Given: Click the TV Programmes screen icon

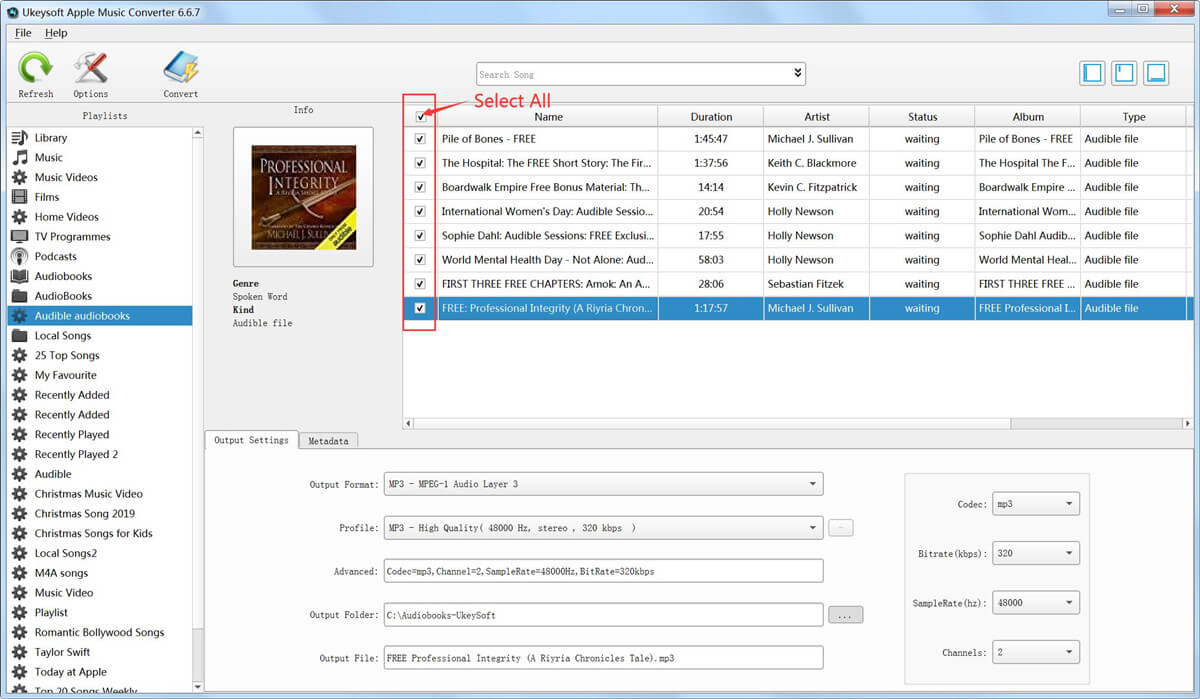Looking at the screenshot, I should pos(19,237).
